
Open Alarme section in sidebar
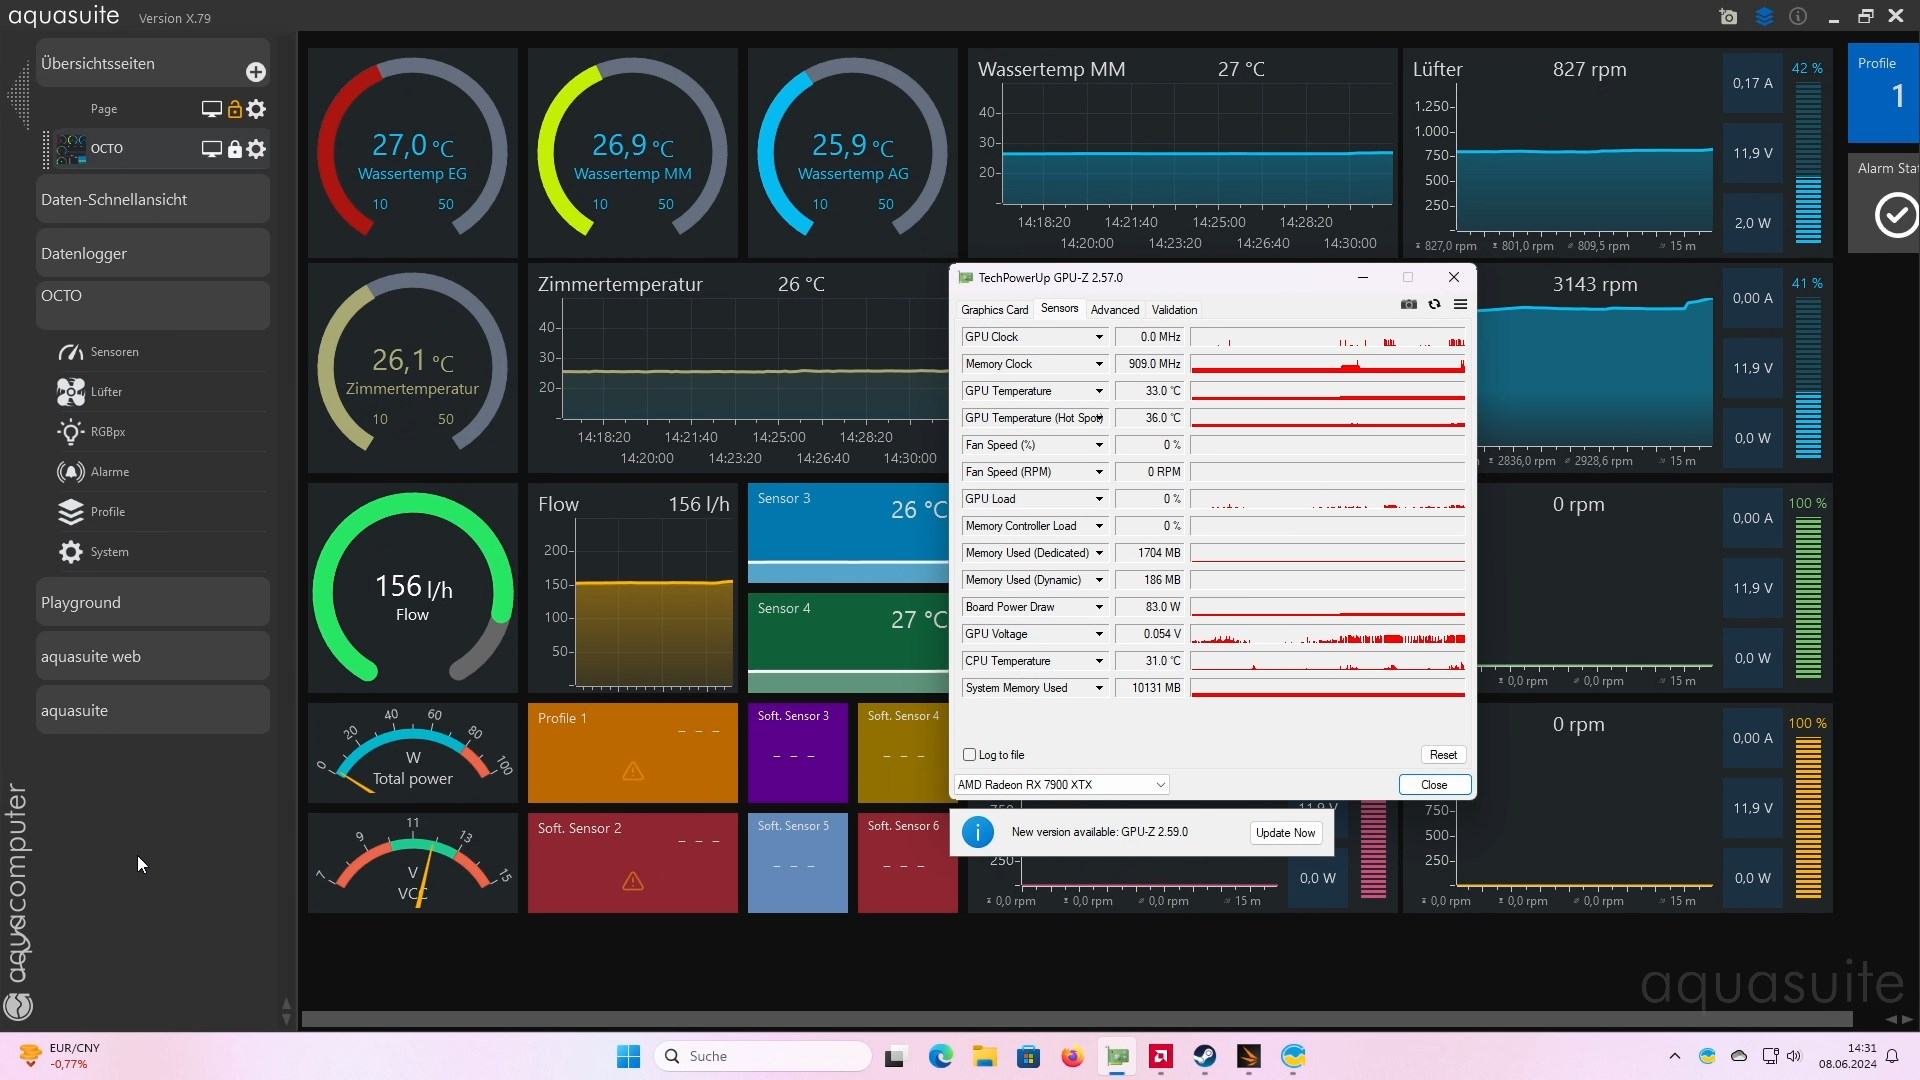coord(109,472)
